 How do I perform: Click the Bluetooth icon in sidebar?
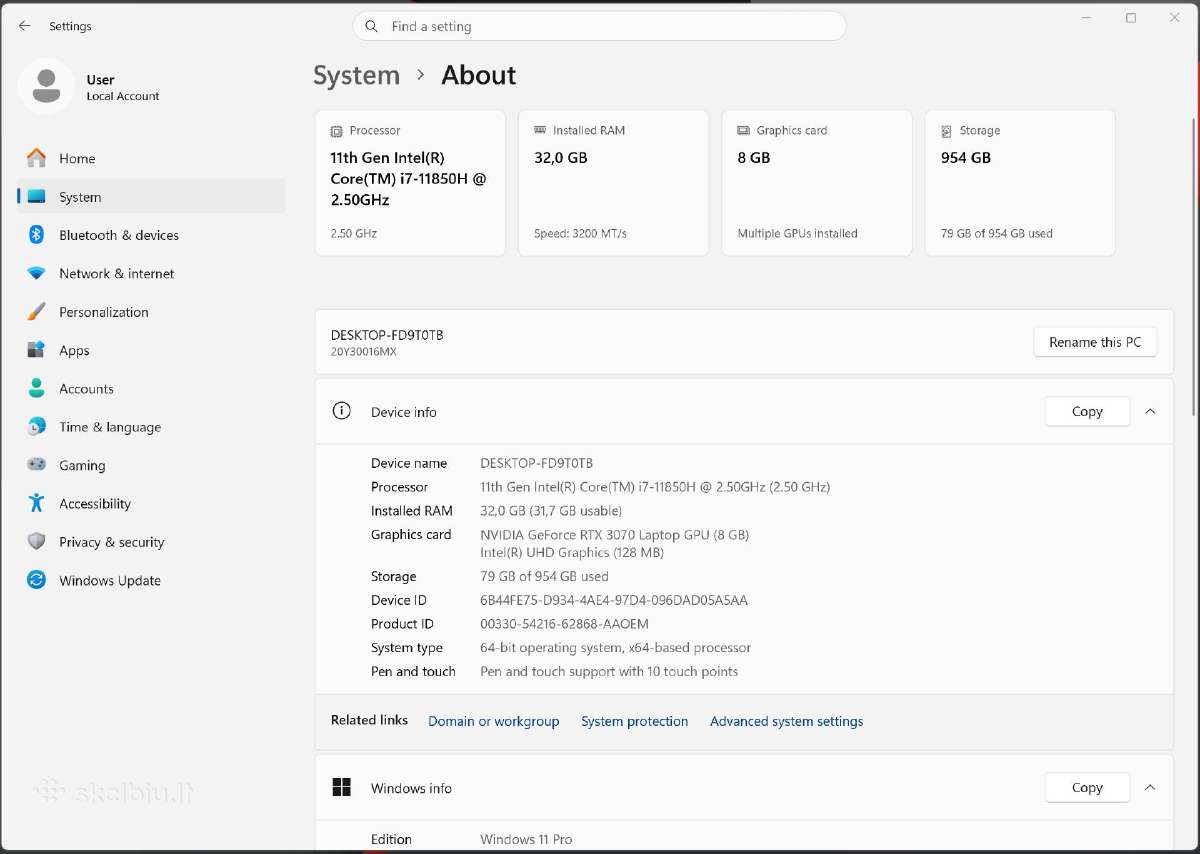(37, 235)
